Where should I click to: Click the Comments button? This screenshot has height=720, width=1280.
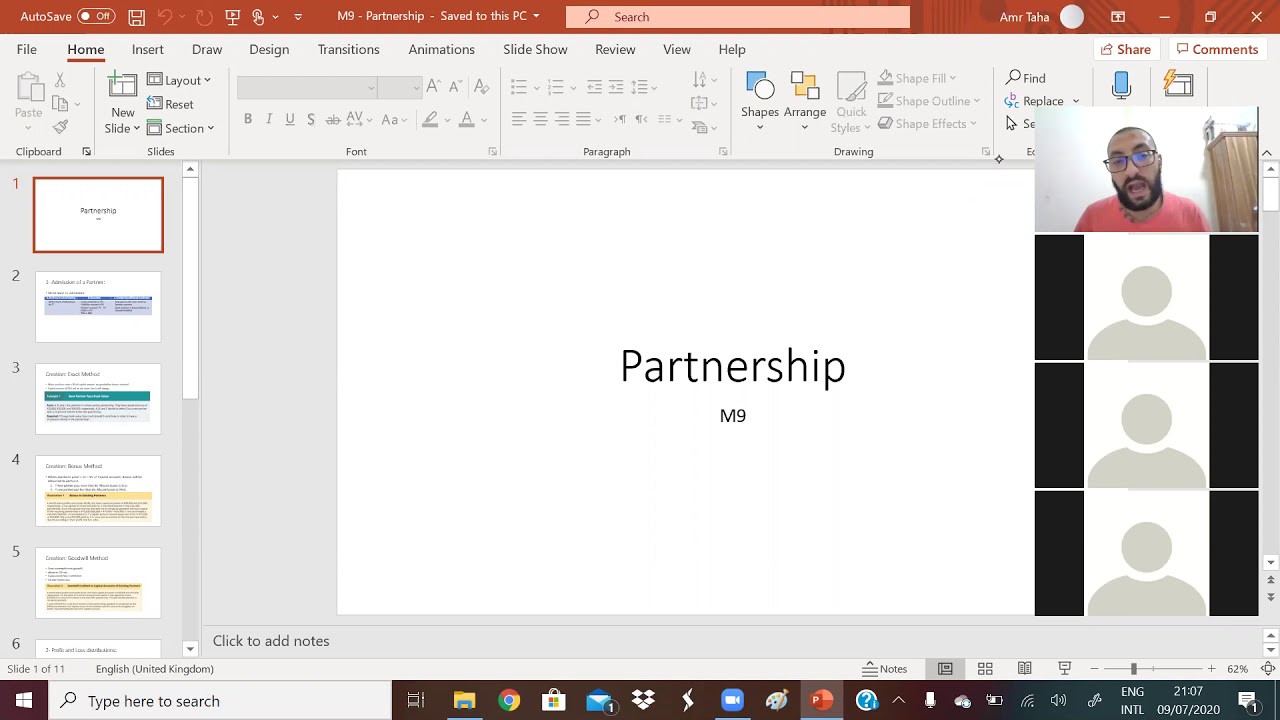tap(1216, 49)
